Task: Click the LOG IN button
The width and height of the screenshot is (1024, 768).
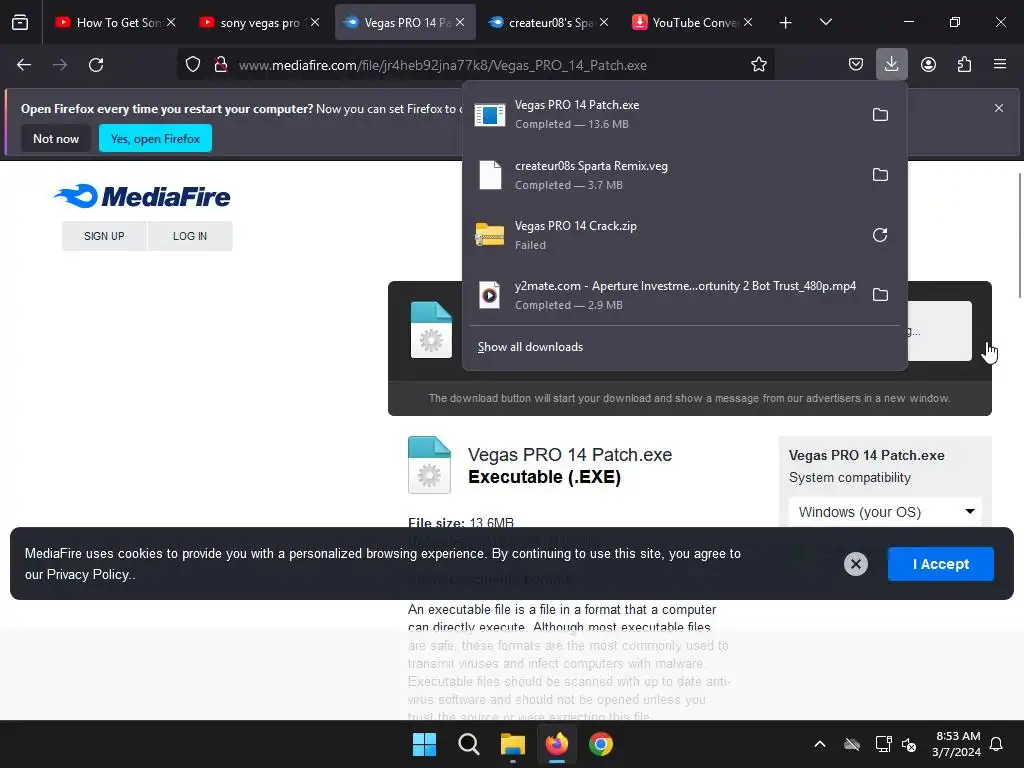Action: point(190,236)
